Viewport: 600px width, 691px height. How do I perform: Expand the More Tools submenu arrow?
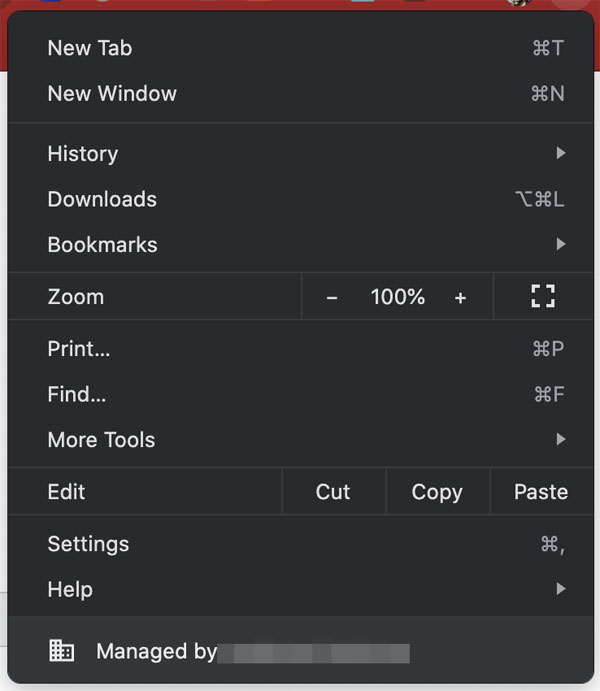pyautogui.click(x=560, y=439)
